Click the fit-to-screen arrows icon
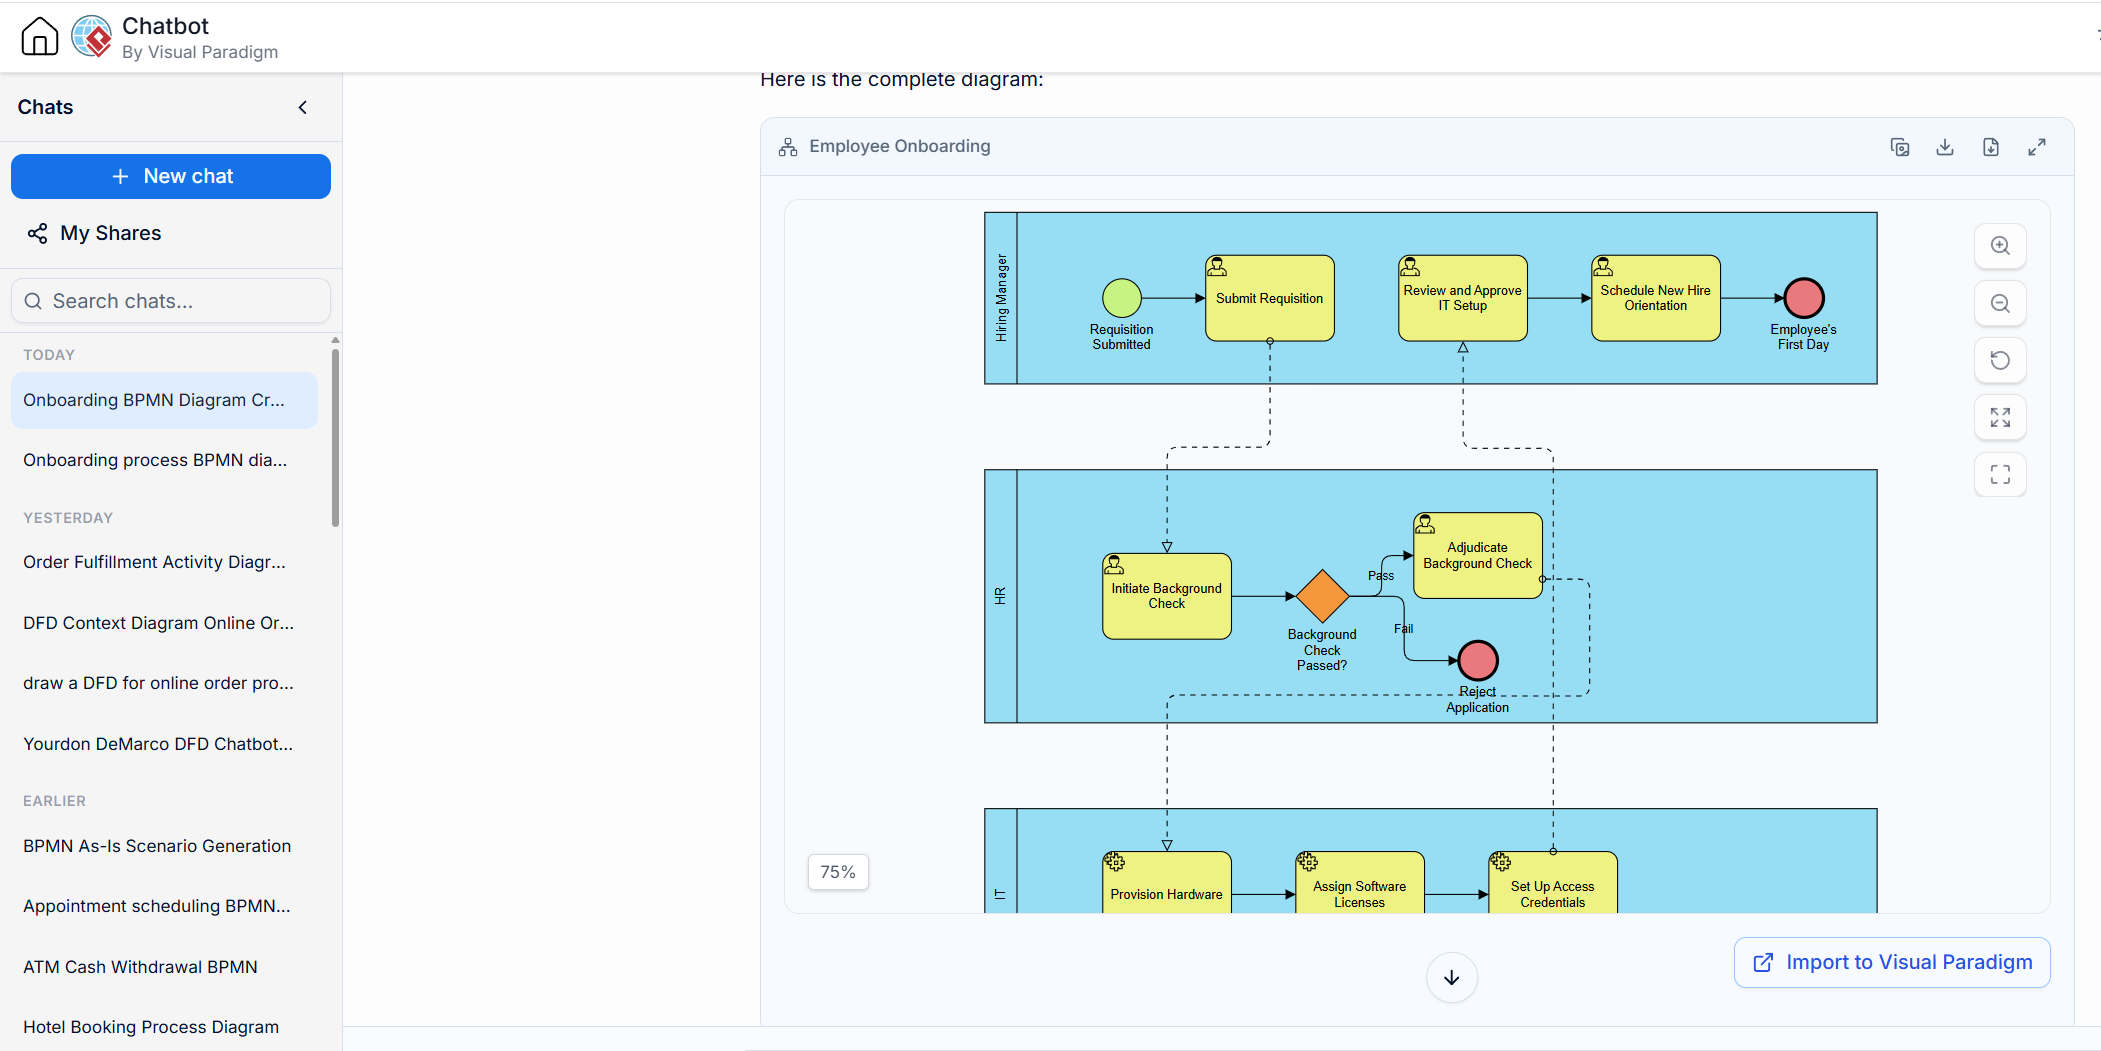Screen dimensions: 2101x1051 point(2000,417)
